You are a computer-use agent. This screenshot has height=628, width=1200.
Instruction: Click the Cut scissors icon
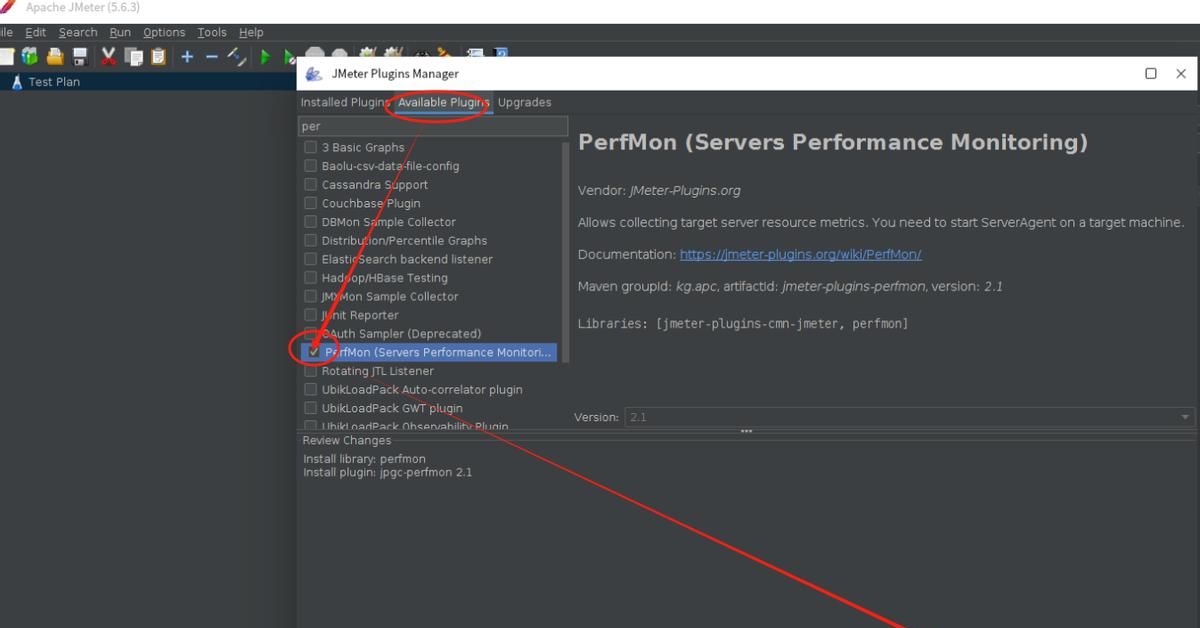(x=108, y=57)
